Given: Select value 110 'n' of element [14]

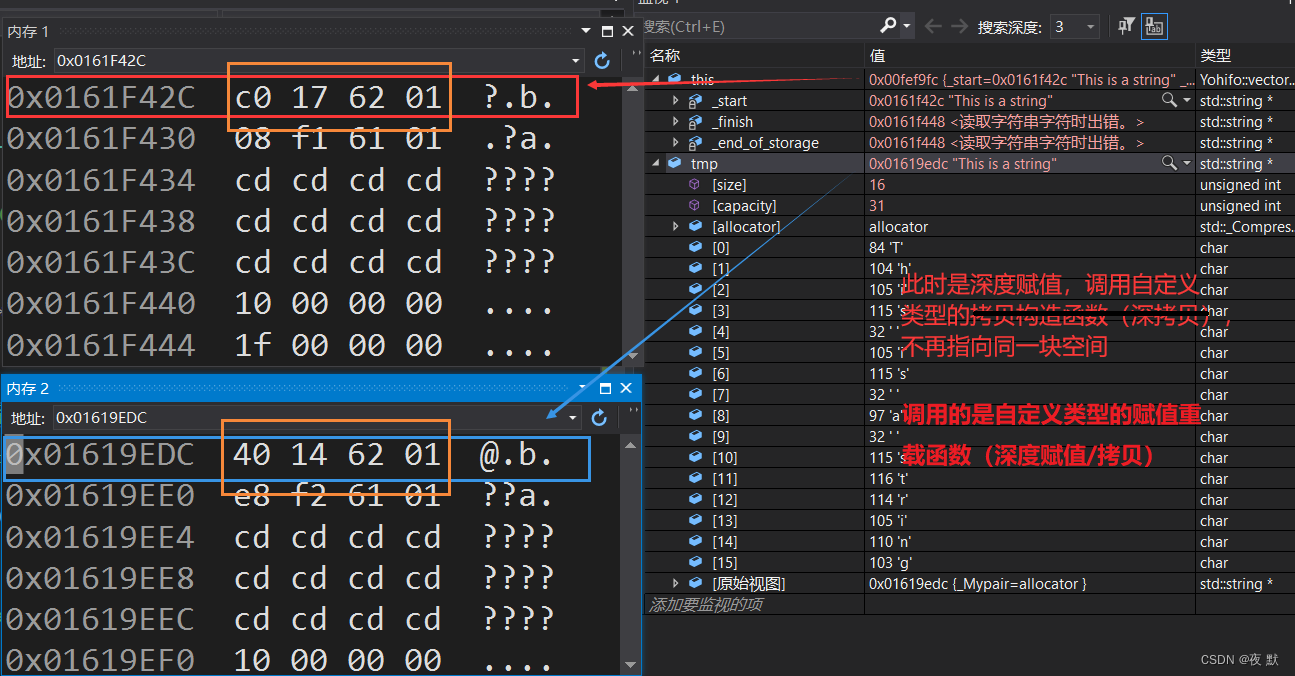Looking at the screenshot, I should tap(890, 542).
